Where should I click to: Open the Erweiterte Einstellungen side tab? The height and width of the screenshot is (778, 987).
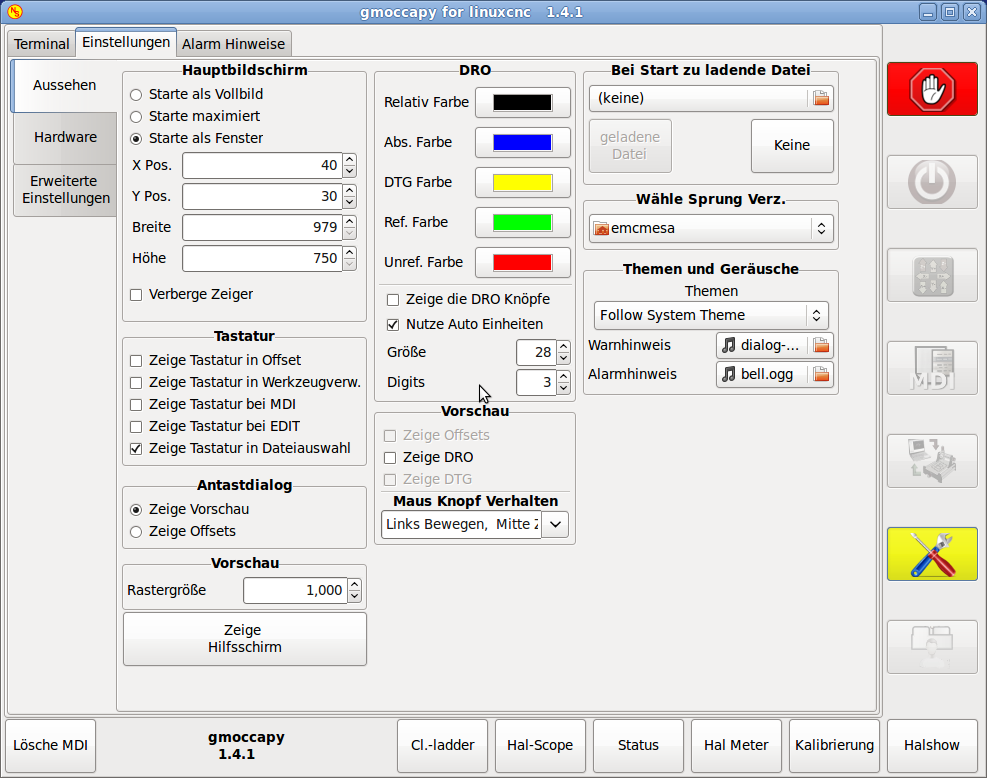(65, 190)
